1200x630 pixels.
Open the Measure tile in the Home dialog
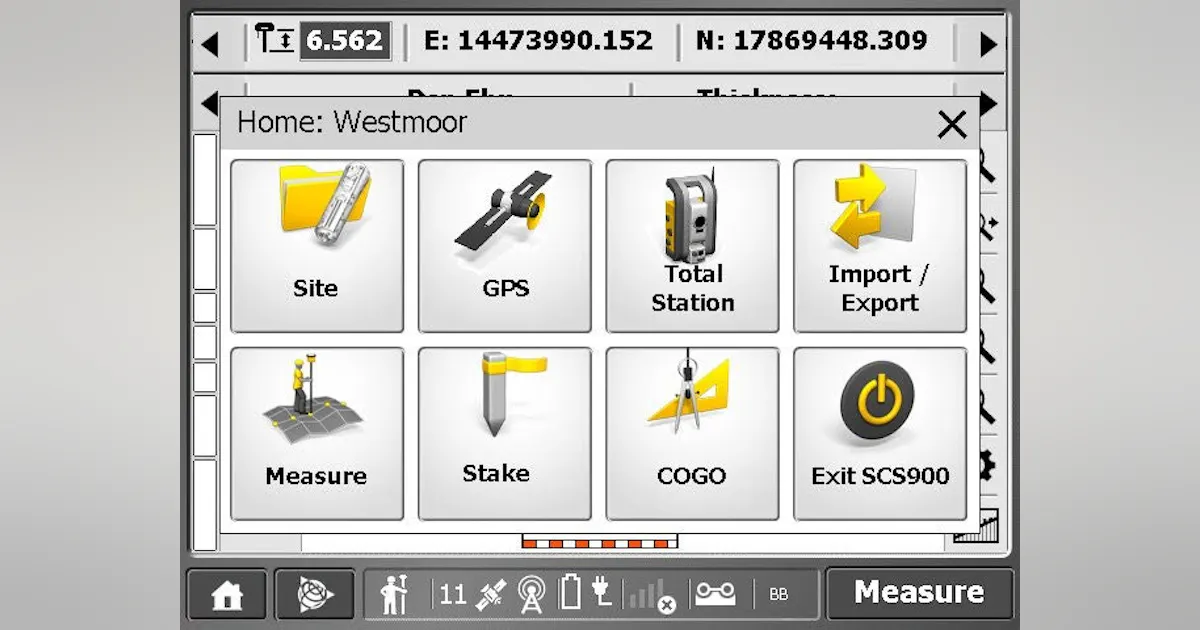tap(317, 434)
